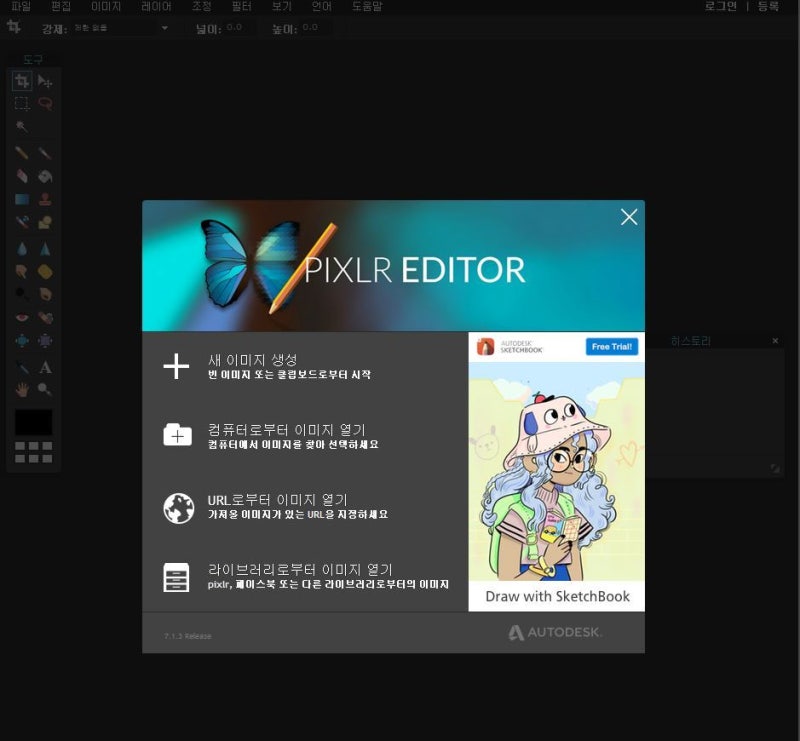Viewport: 800px width, 741px height.
Task: Open the 이미지 menu
Action: 106,6
